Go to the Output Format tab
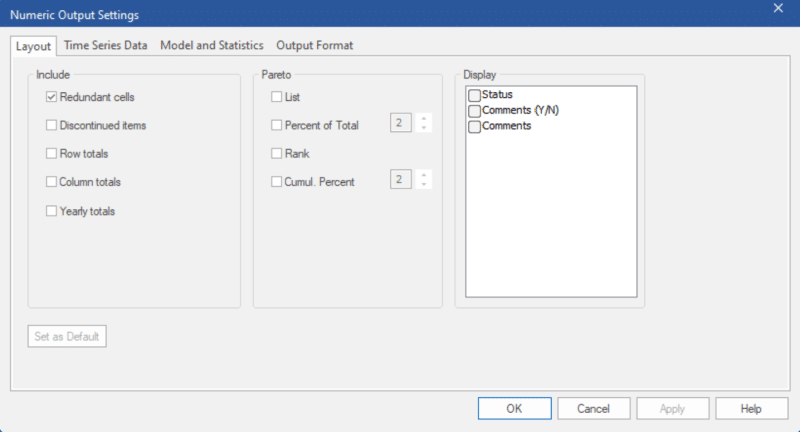Screen dimensions: 800x432 pos(314,45)
